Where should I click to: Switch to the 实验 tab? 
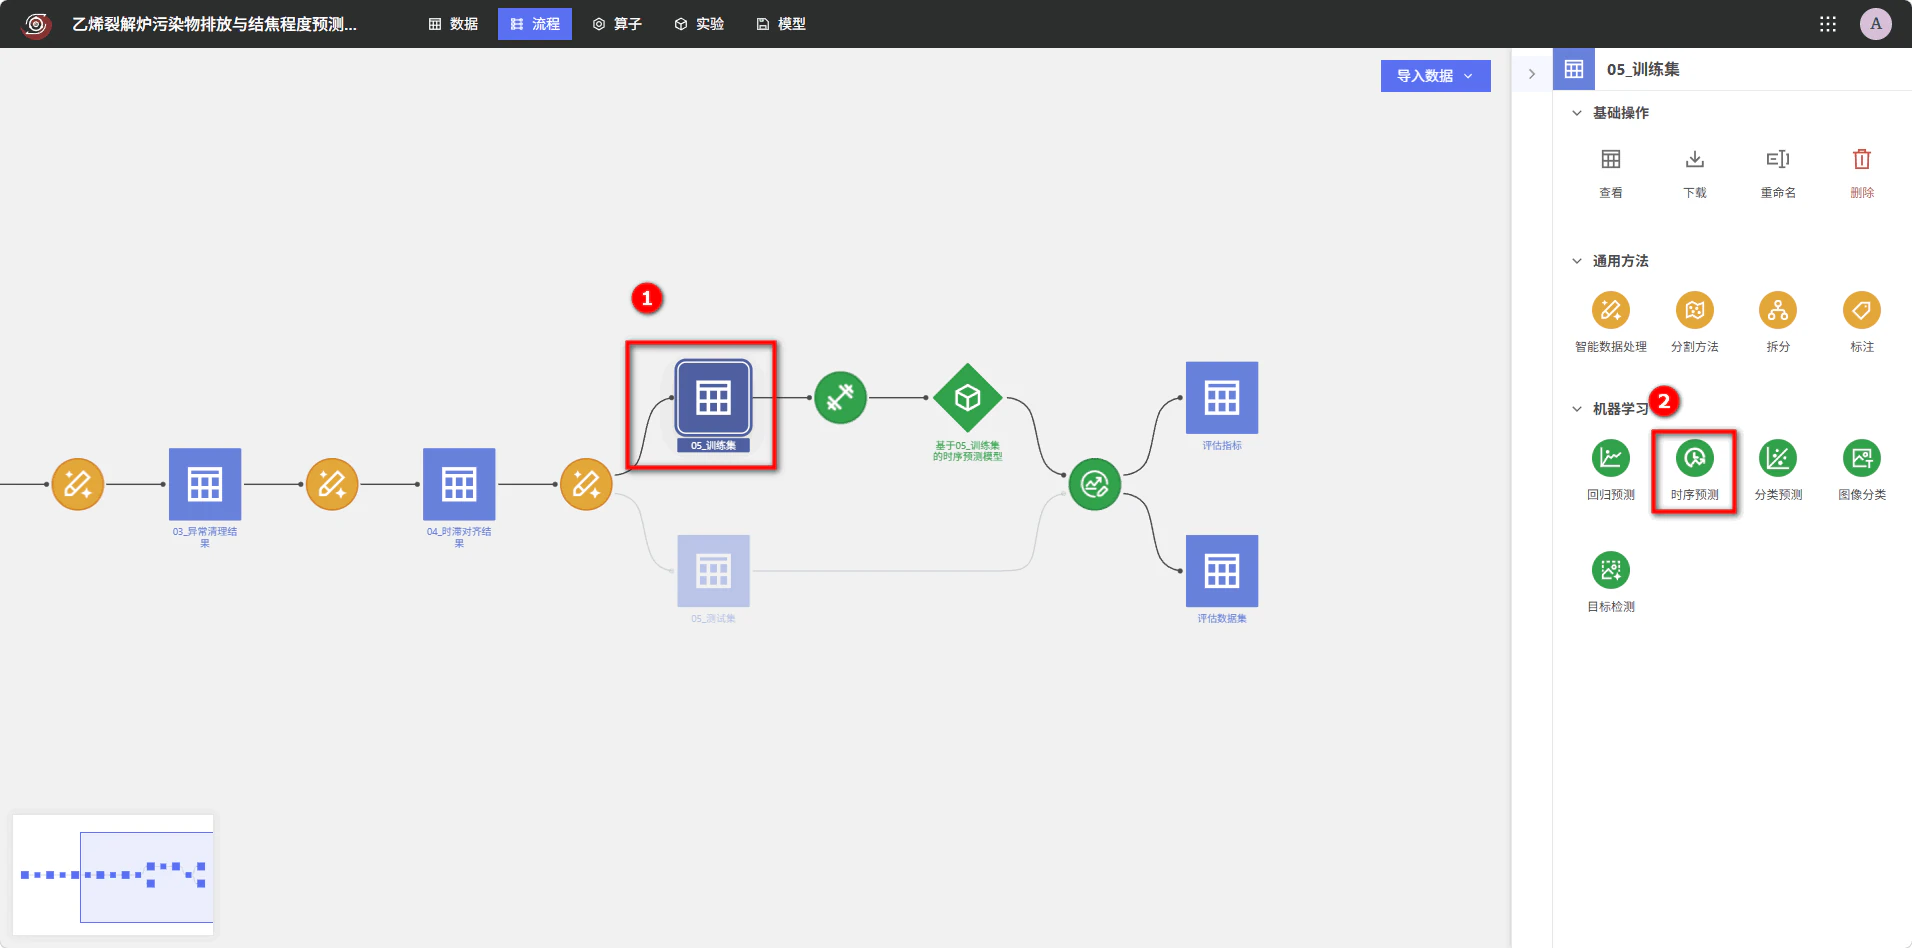699,24
